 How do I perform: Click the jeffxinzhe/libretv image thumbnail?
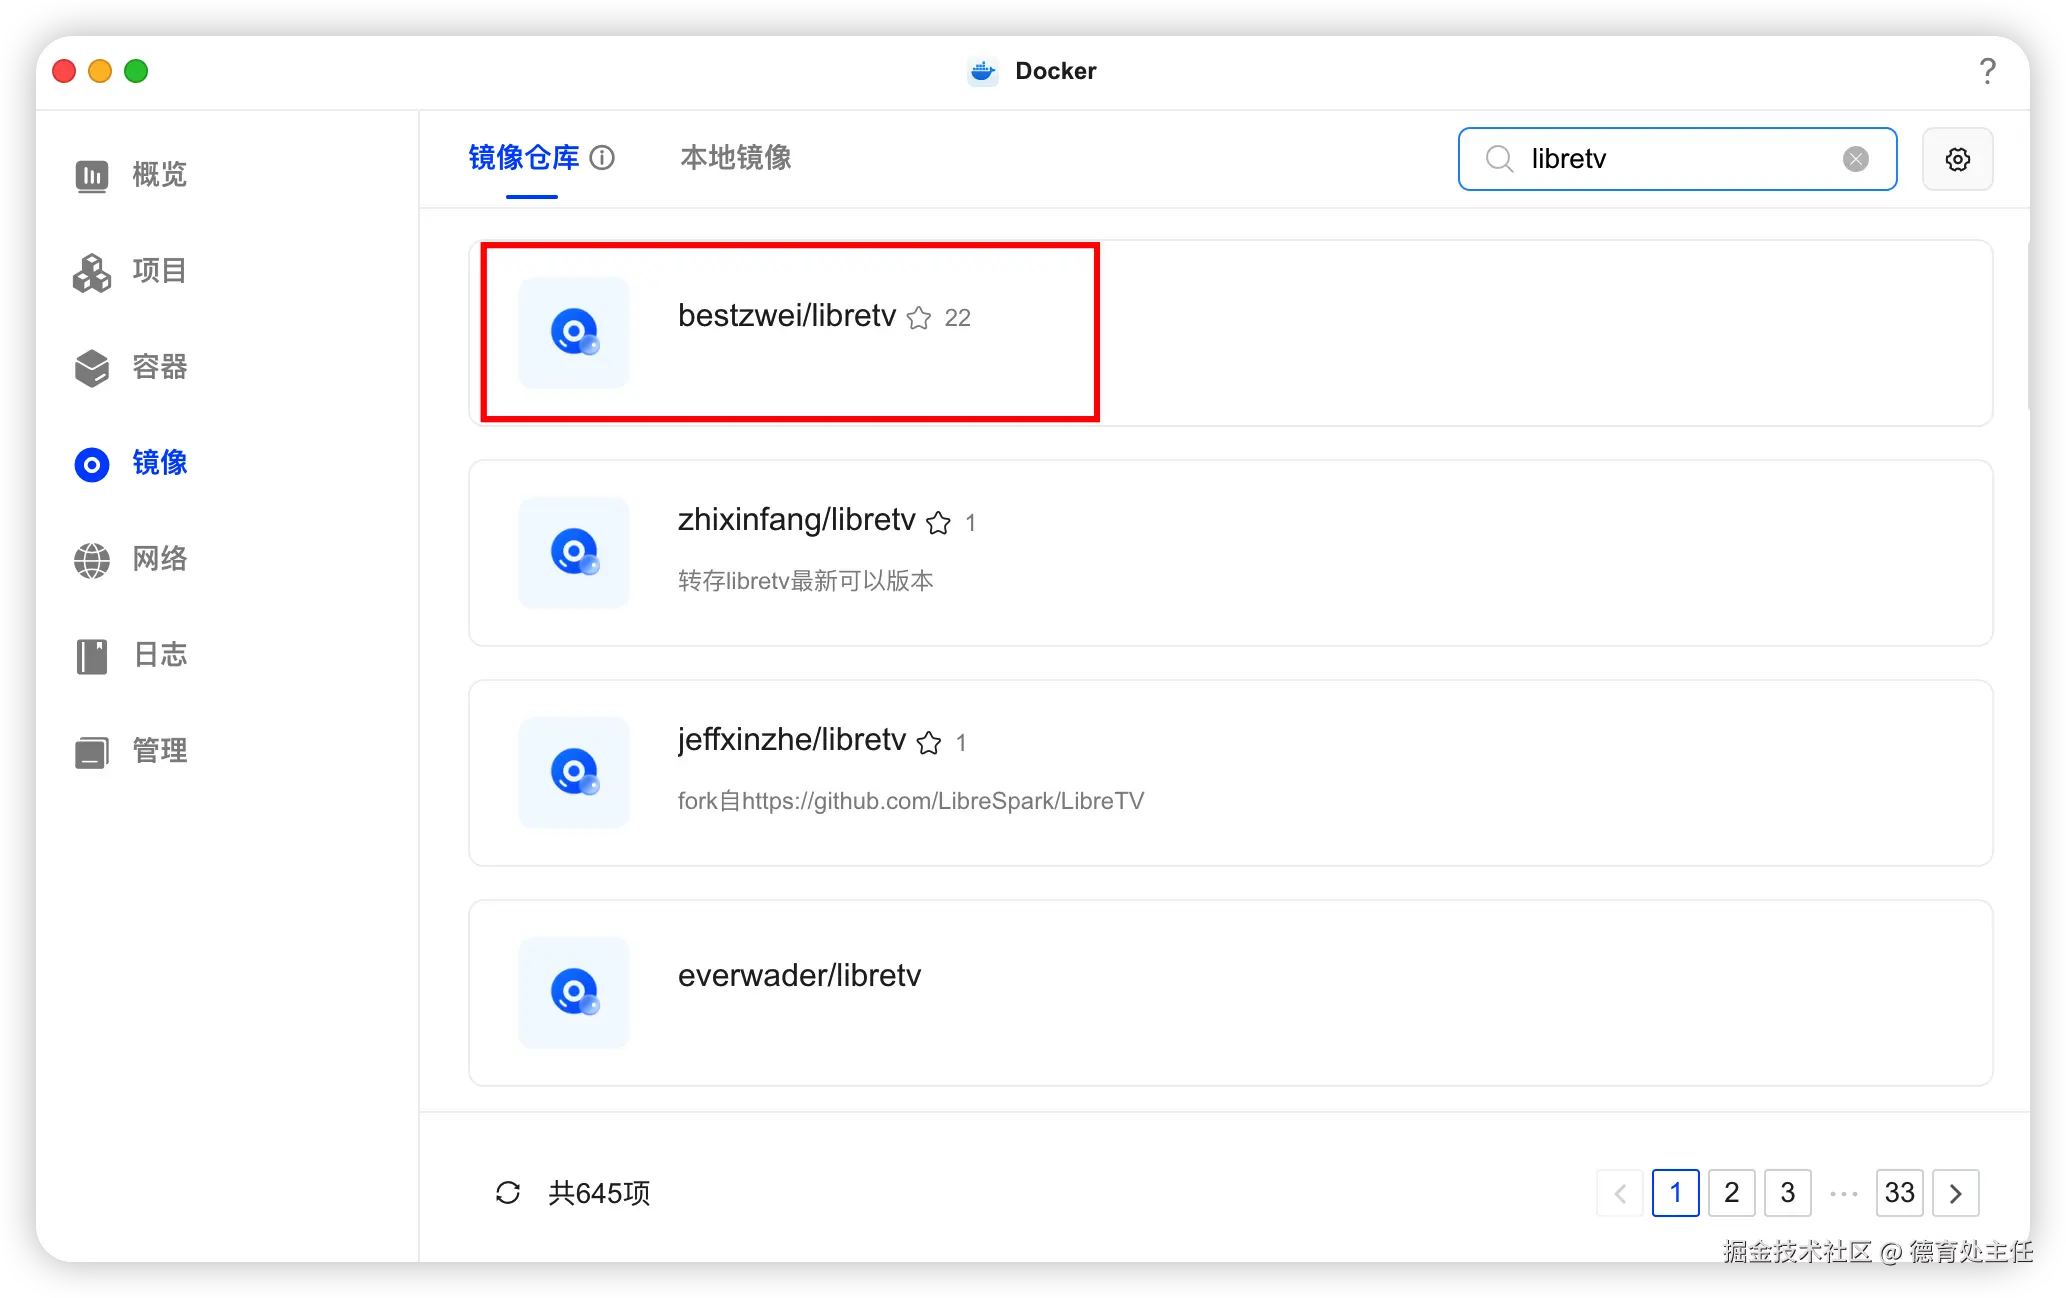point(574,772)
